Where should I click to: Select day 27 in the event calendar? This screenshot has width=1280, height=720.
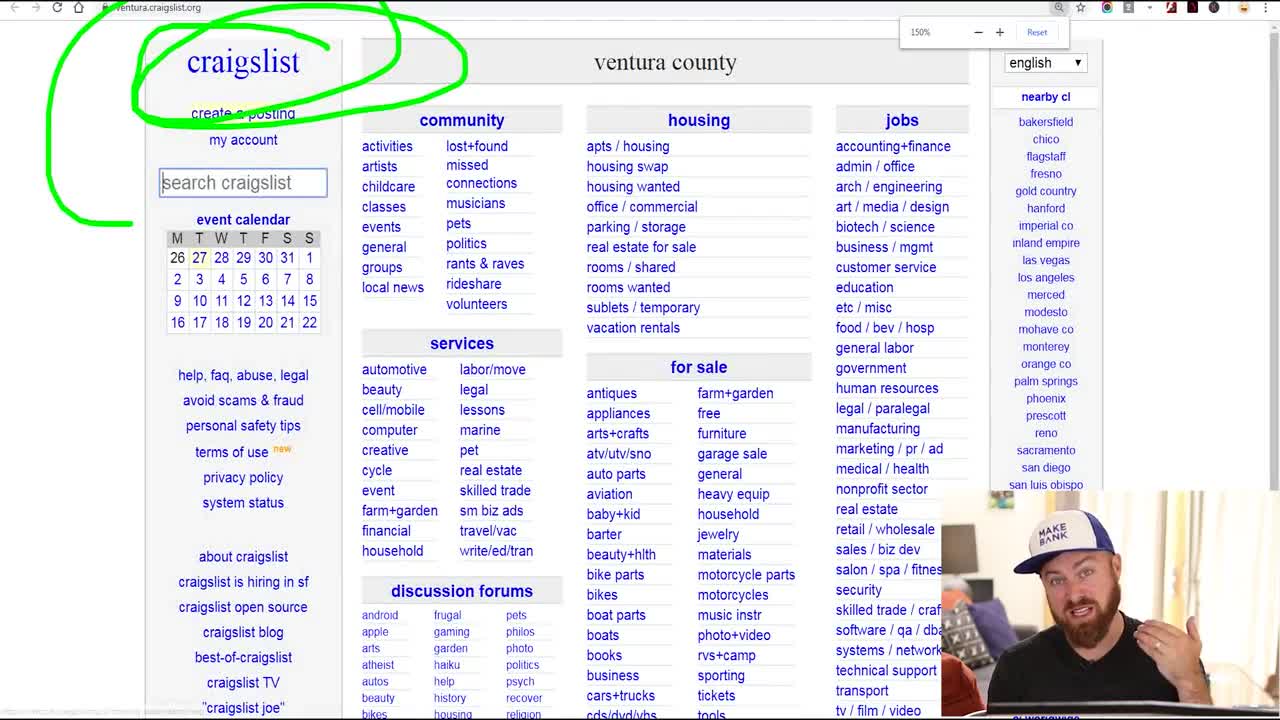[x=199, y=258]
